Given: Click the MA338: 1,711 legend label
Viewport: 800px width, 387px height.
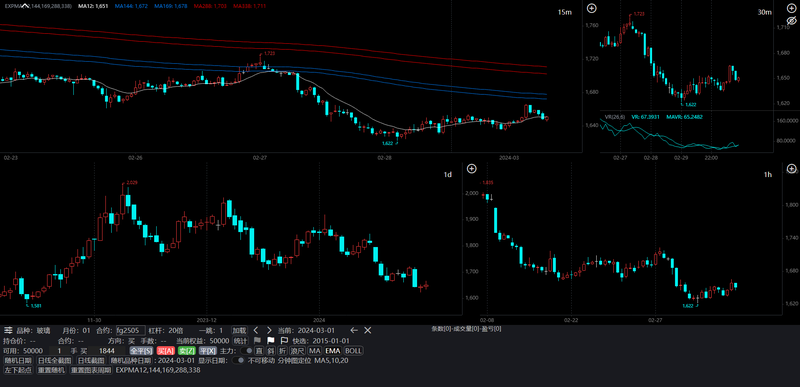Looking at the screenshot, I should [249, 6].
